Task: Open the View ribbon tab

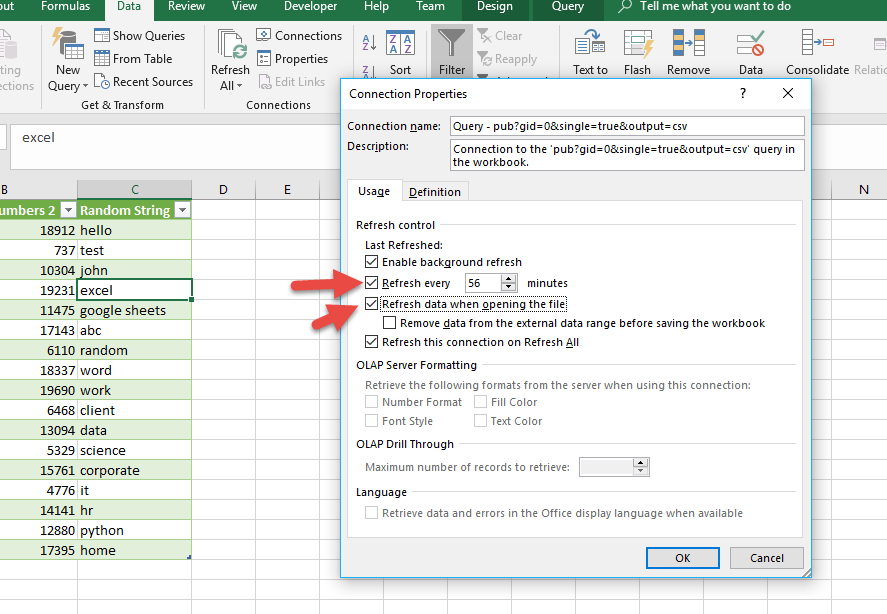Action: pos(244,6)
